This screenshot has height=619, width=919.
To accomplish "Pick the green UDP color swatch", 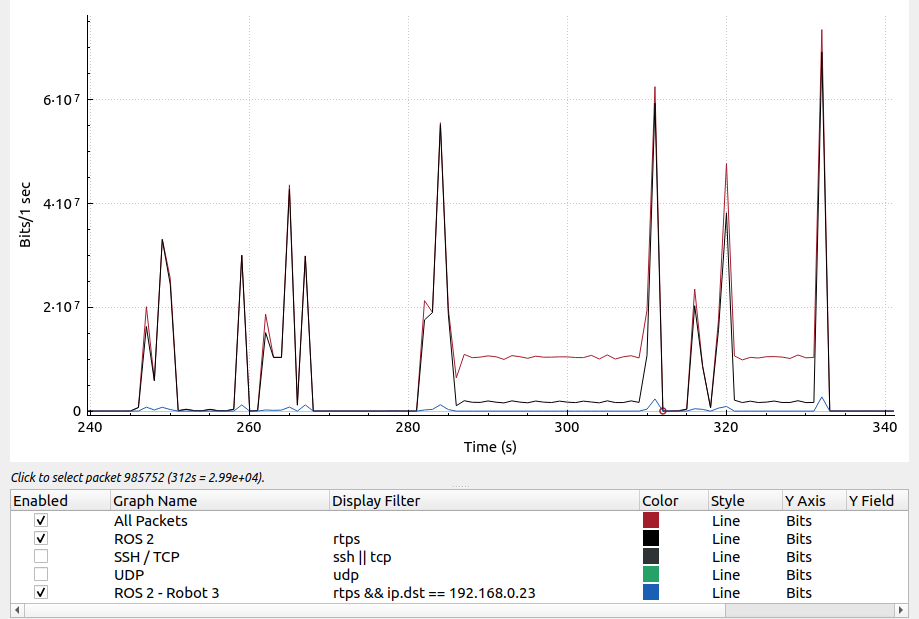I will [651, 575].
